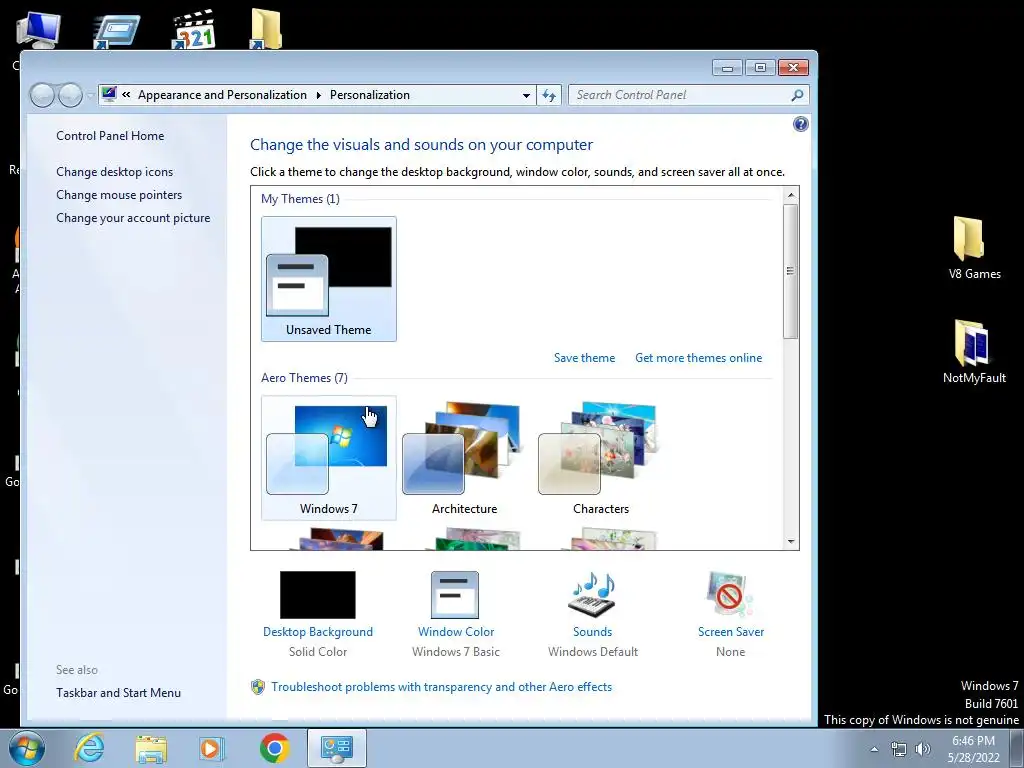The height and width of the screenshot is (768, 1024).
Task: Click the shield icon beside Troubleshoot link
Action: click(x=258, y=687)
